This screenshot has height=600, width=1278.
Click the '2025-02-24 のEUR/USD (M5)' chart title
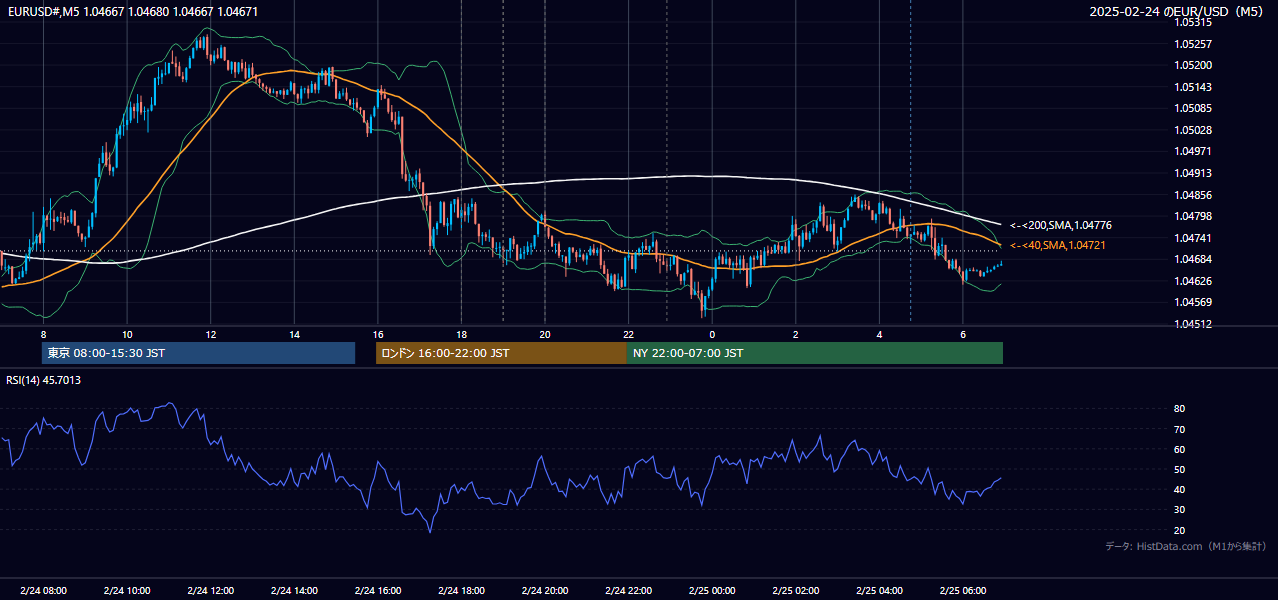[x=1178, y=12]
